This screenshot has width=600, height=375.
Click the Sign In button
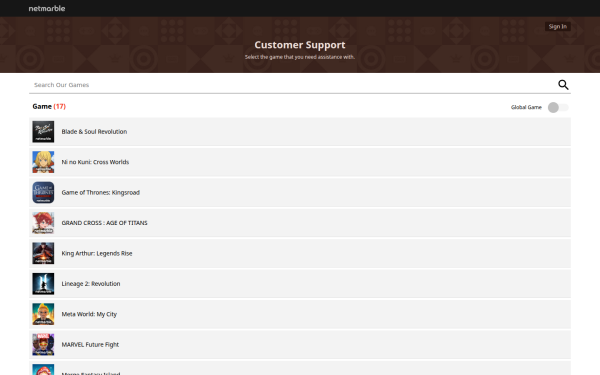click(558, 26)
